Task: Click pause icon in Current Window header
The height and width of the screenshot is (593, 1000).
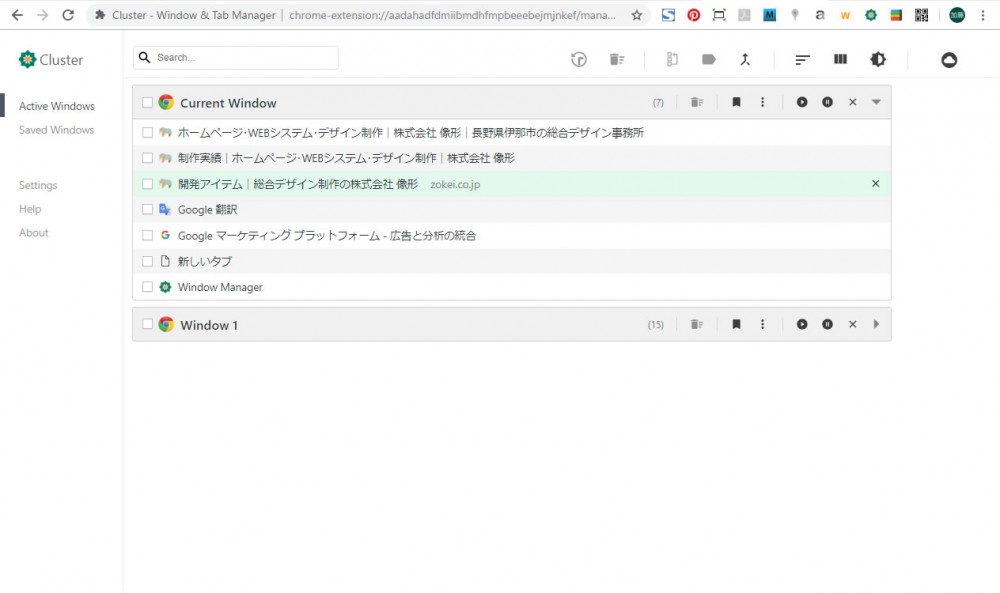Action: [827, 102]
